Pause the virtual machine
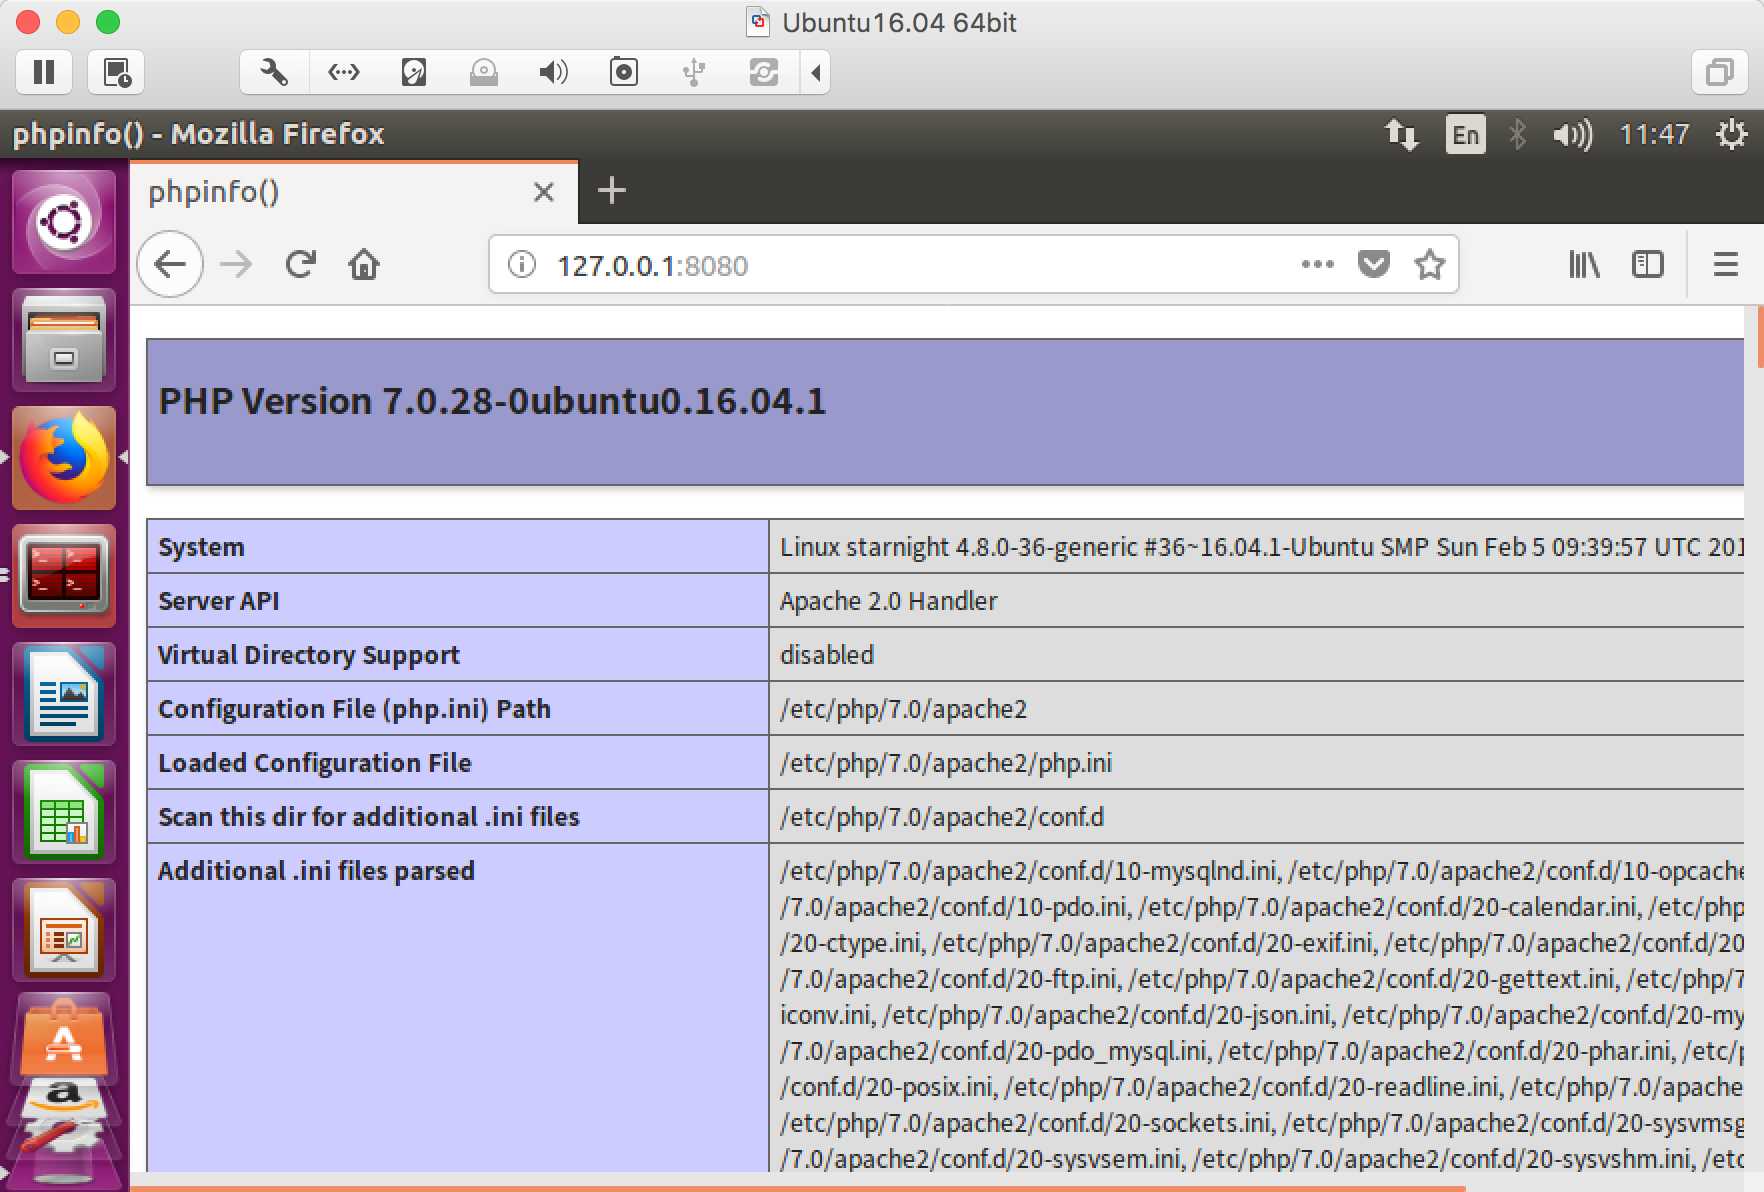Viewport: 1764px width, 1192px height. [x=44, y=72]
